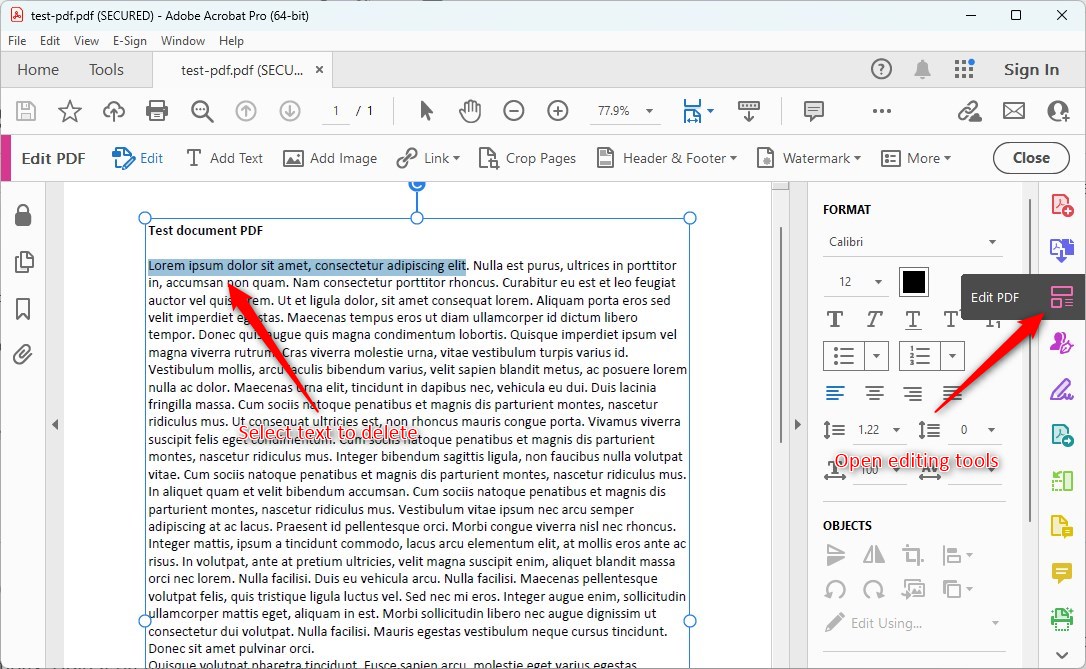Enable bulleted list formatting
This screenshot has width=1086, height=669.
point(843,356)
